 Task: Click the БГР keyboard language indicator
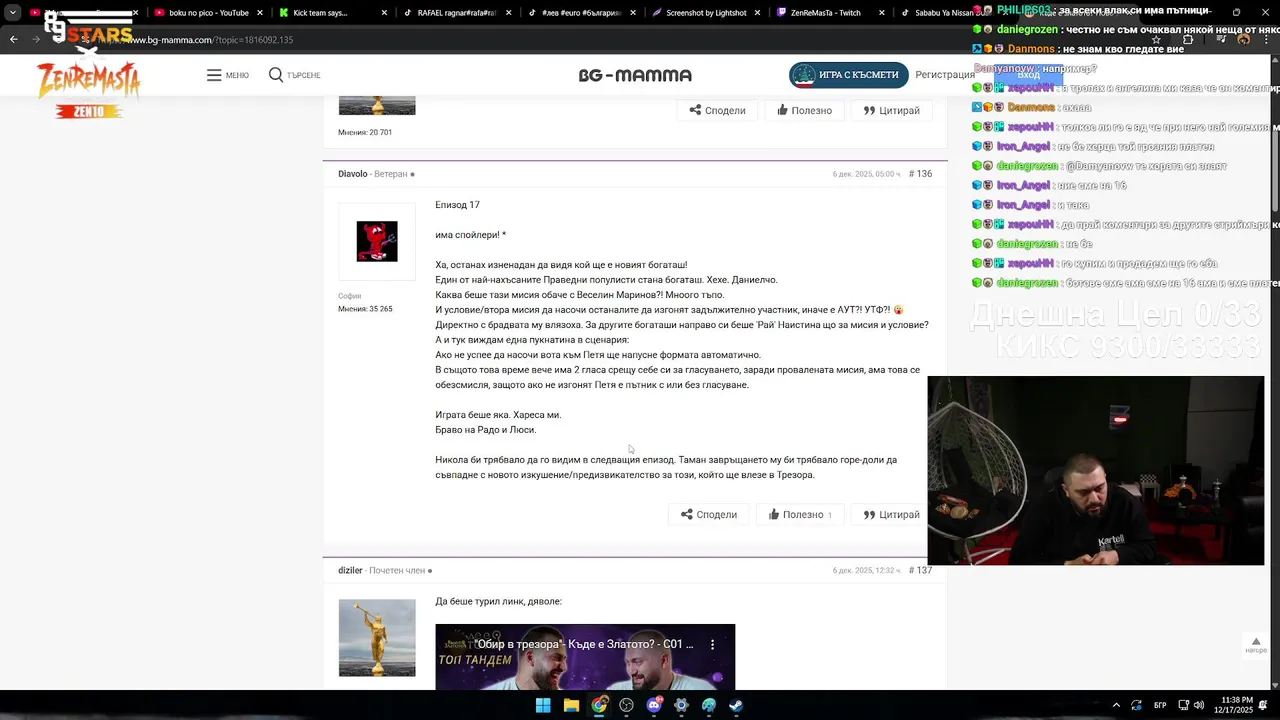click(x=1160, y=705)
